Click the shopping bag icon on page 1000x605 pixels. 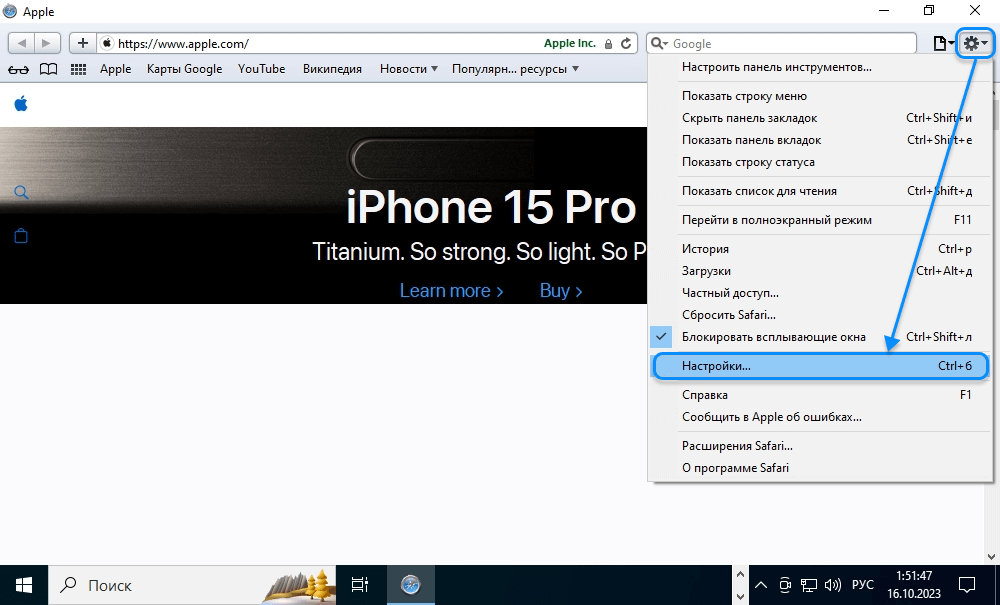coord(21,236)
